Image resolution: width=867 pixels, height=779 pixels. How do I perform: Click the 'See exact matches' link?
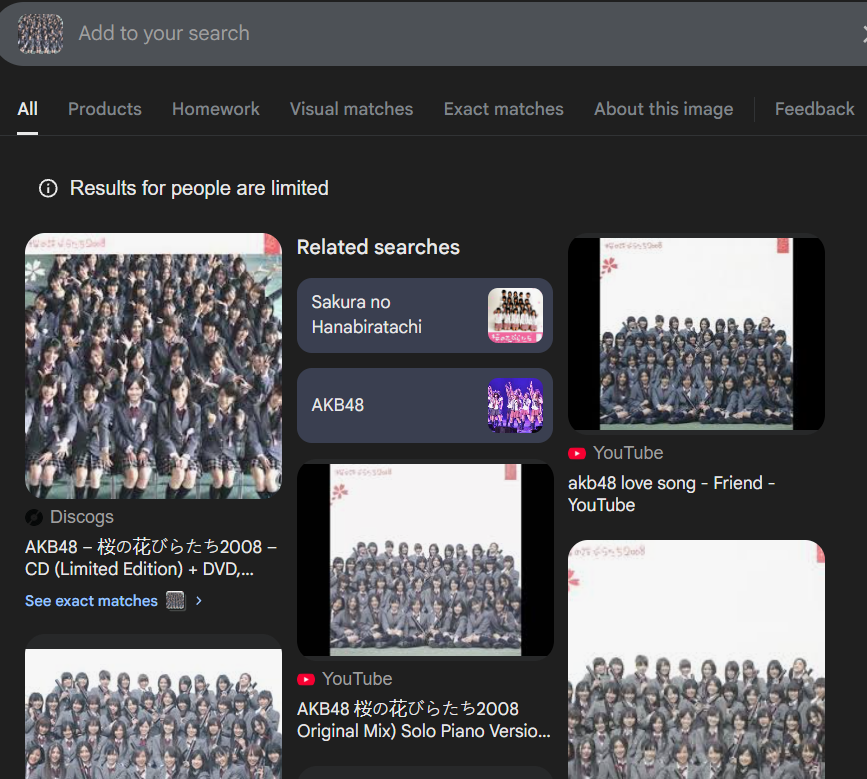point(91,601)
